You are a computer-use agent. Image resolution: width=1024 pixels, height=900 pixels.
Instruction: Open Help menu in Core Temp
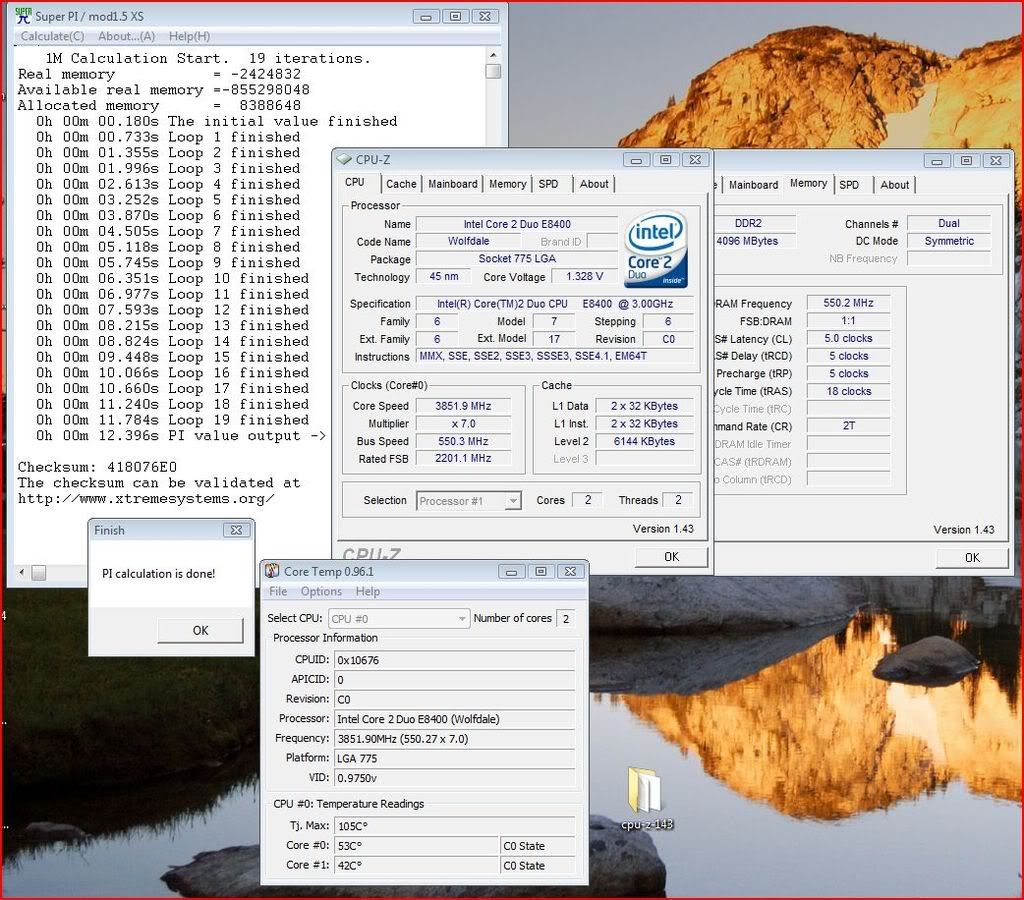[x=368, y=591]
